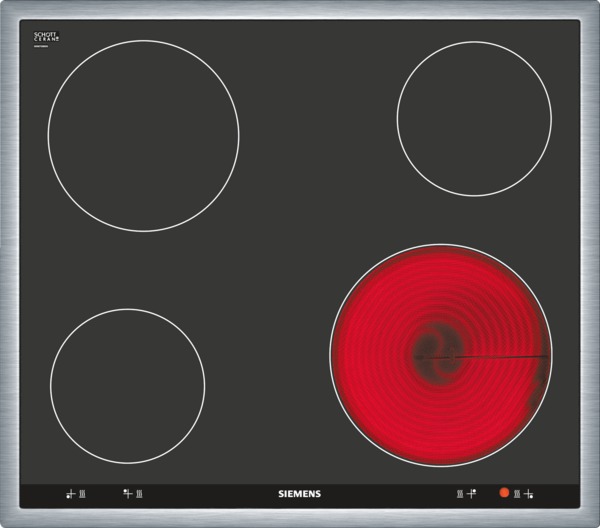Select the small top-right cooking zone
Image resolution: width=600 pixels, height=528 pixels.
click(x=473, y=118)
